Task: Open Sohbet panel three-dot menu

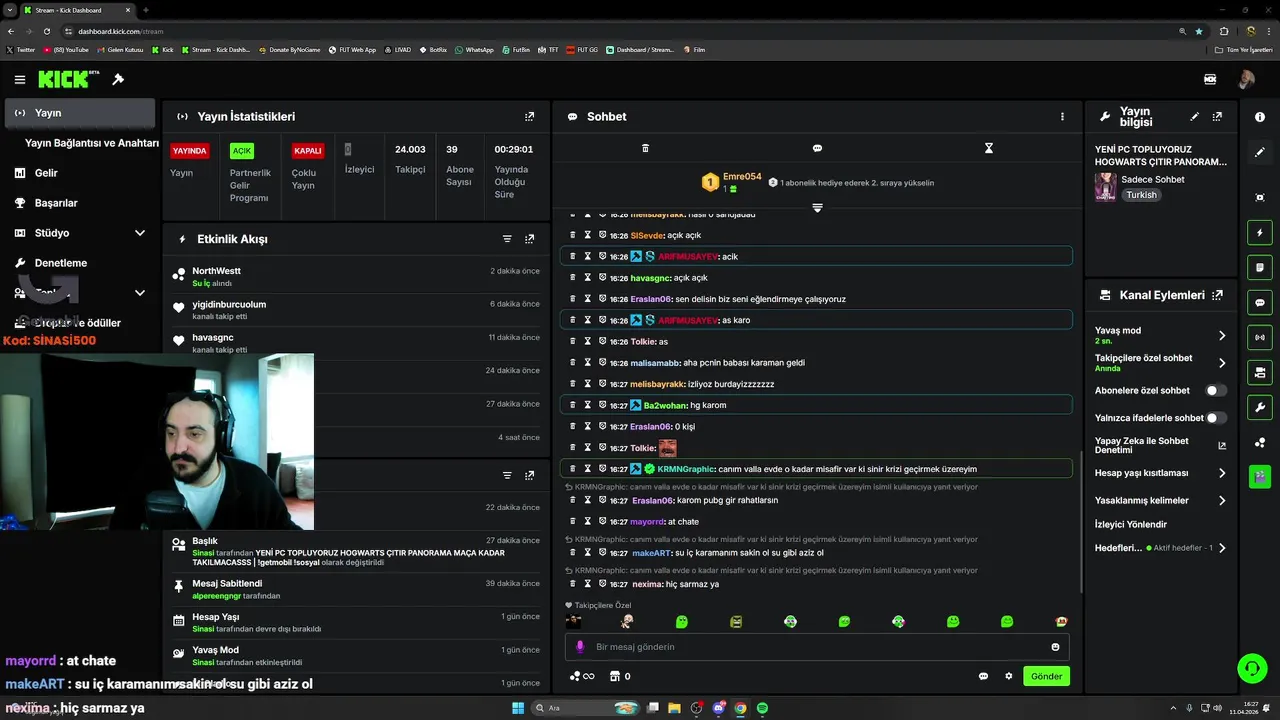Action: (x=1062, y=116)
